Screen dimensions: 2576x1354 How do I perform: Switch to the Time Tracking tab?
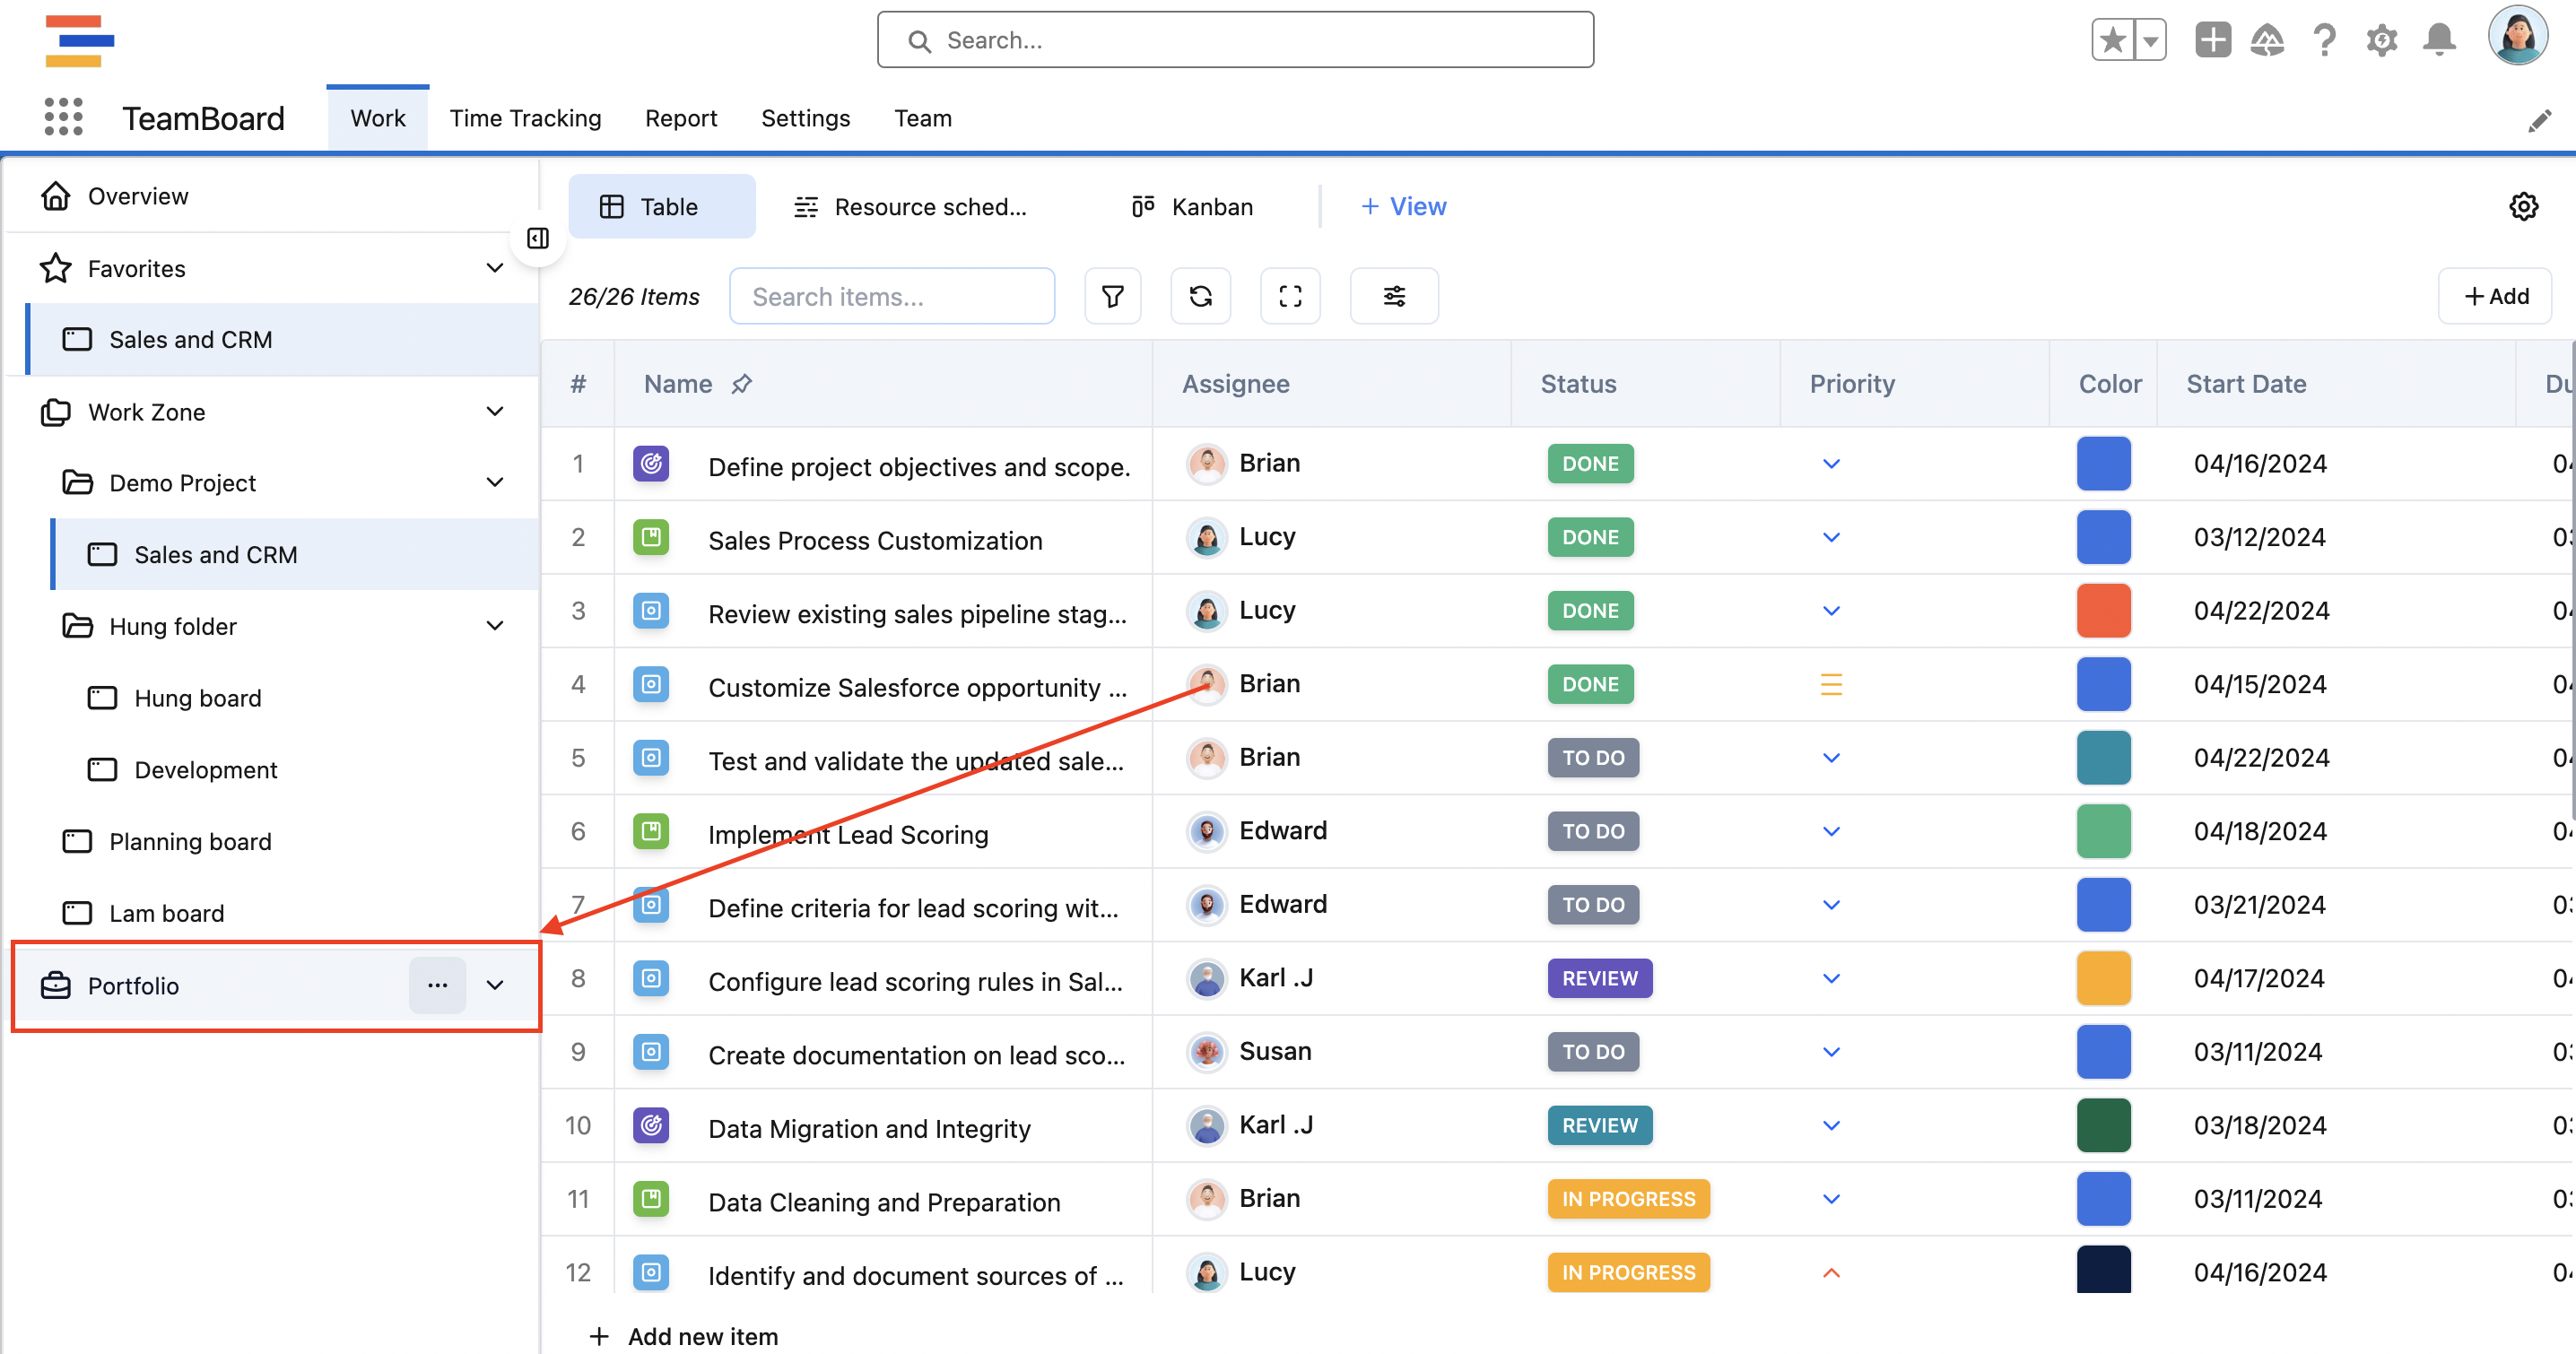[525, 118]
